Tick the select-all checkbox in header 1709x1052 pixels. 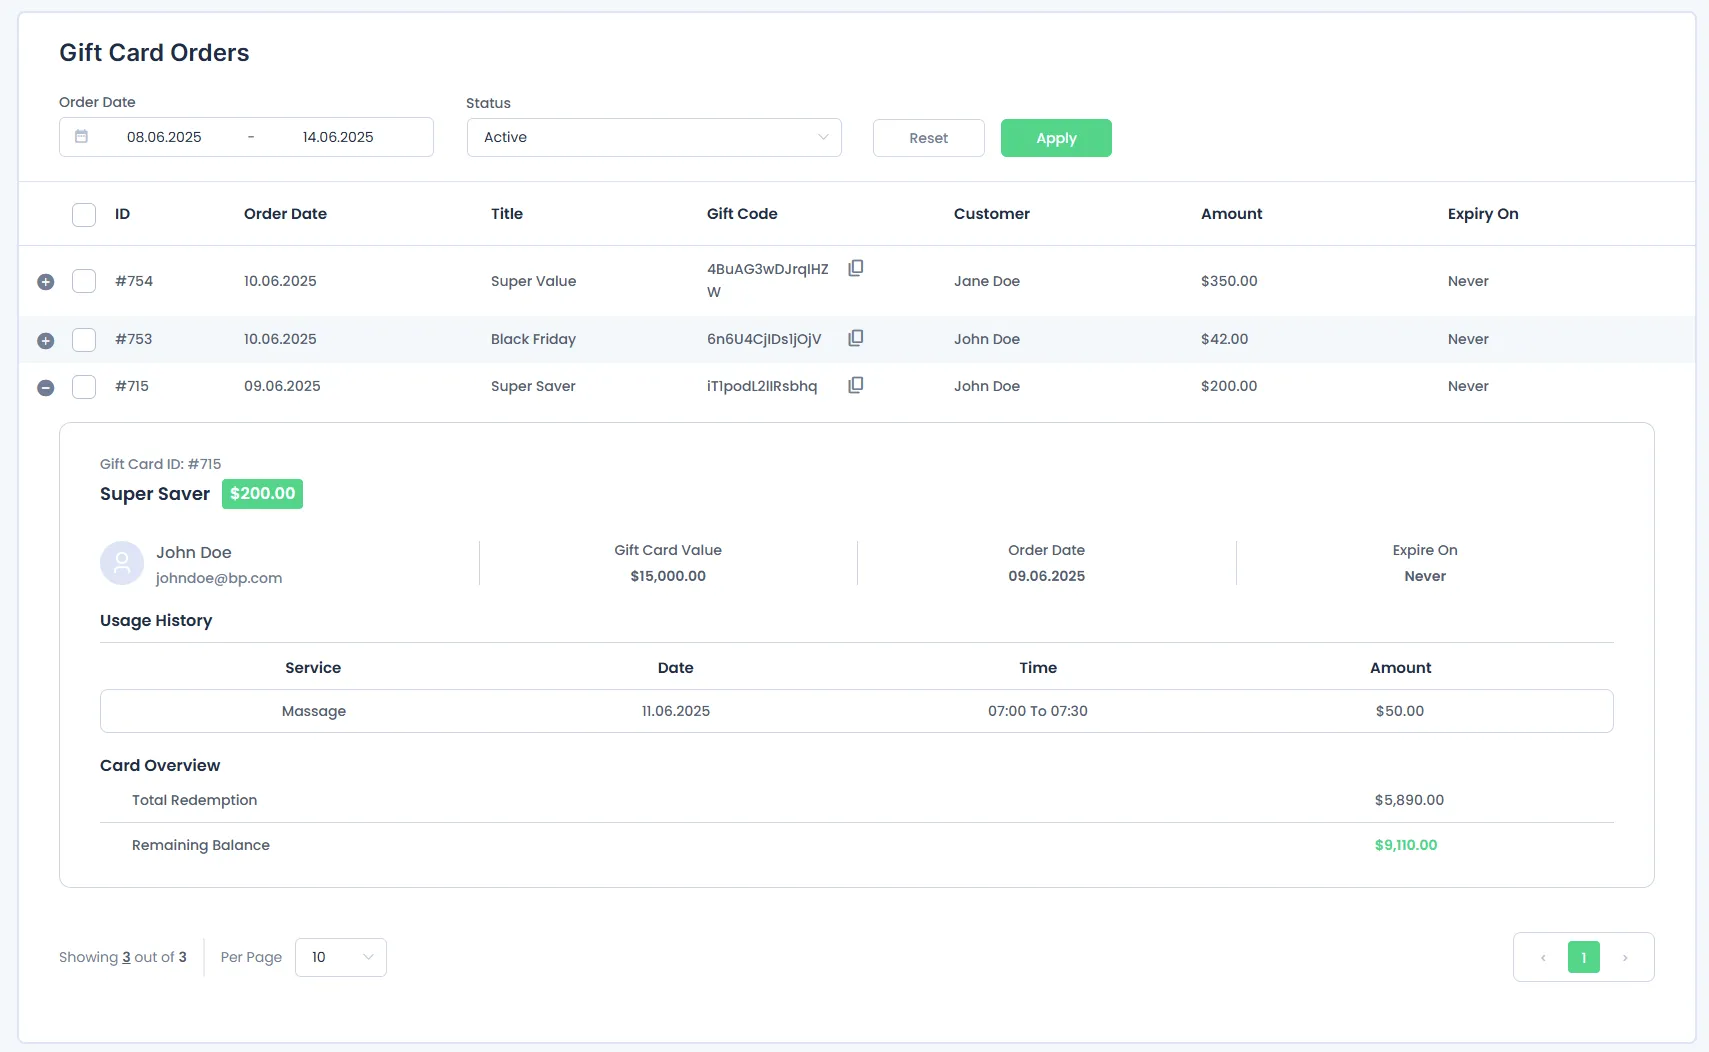coord(84,215)
